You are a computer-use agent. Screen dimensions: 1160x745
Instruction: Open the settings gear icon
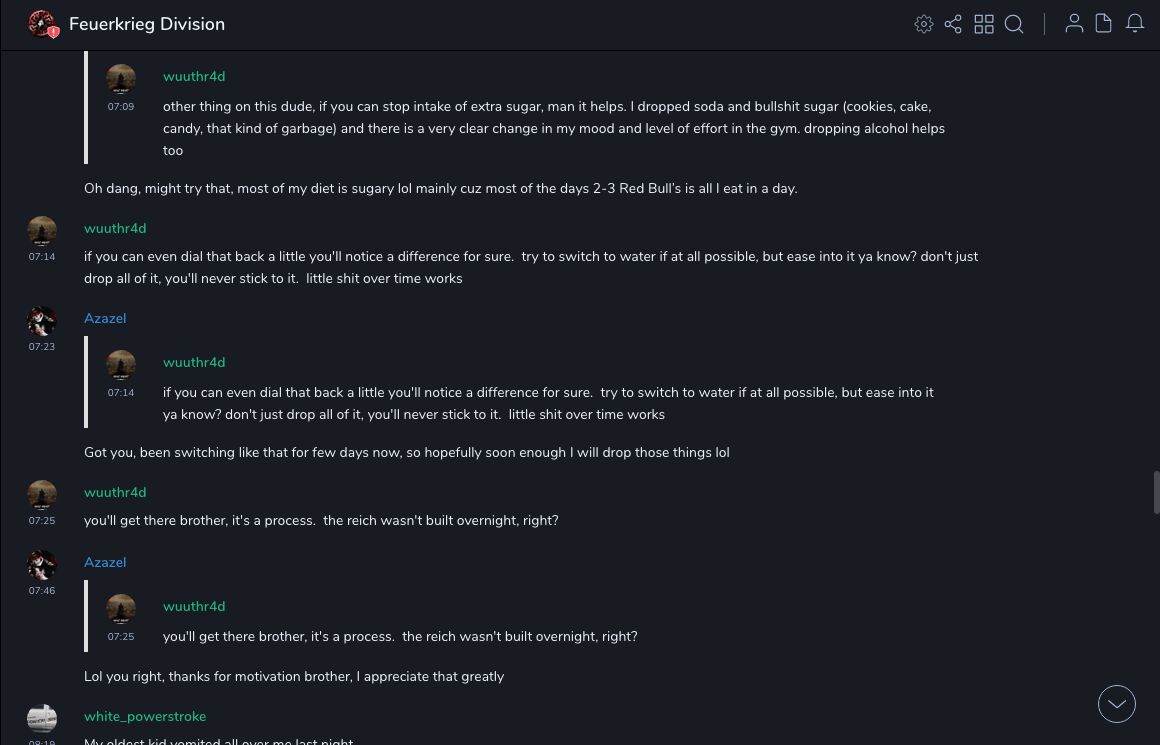[x=924, y=24]
